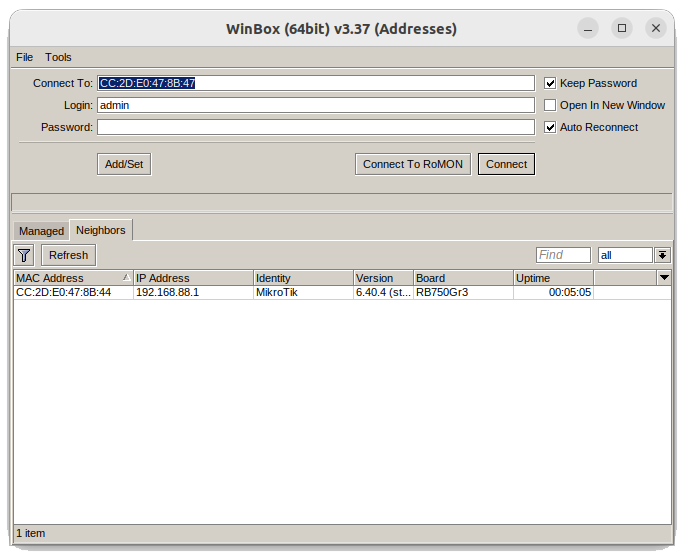Click into the Login field
Image resolution: width=685 pixels, height=559 pixels.
click(x=316, y=105)
